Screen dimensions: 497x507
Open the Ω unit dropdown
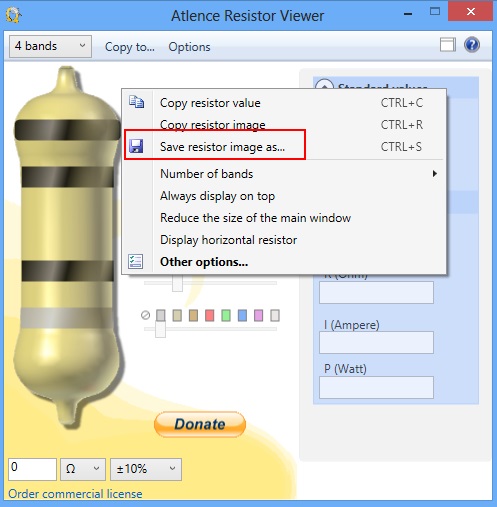click(x=83, y=469)
